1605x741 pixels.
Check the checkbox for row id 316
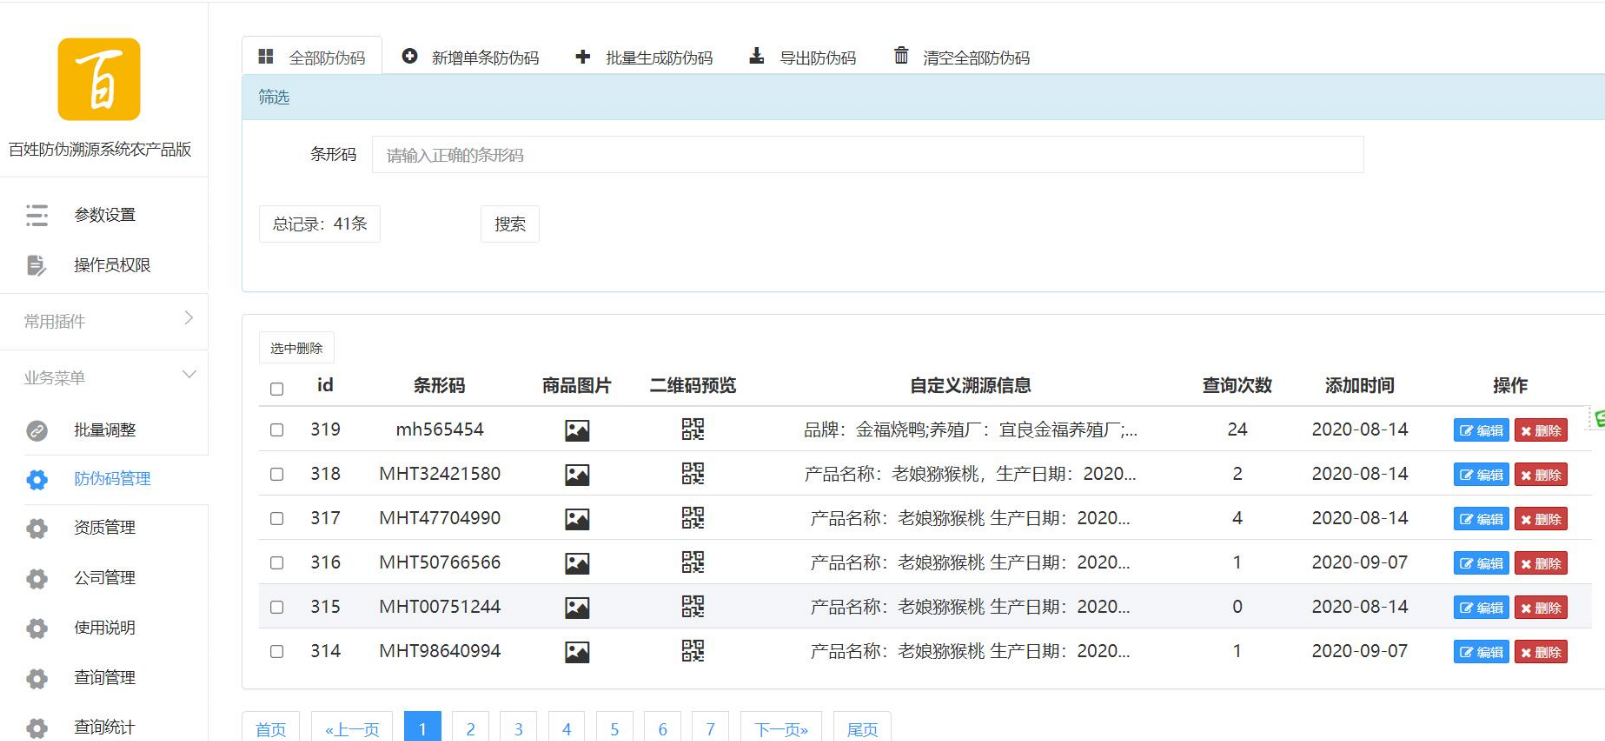(x=277, y=563)
